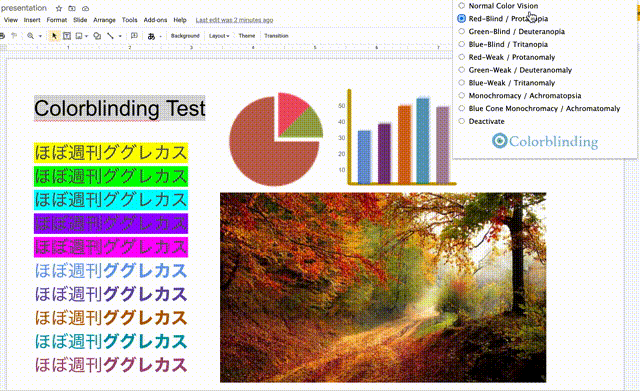Expand the zoom dropdown arrow
Viewport: 640px width, 391px height.
40,36
